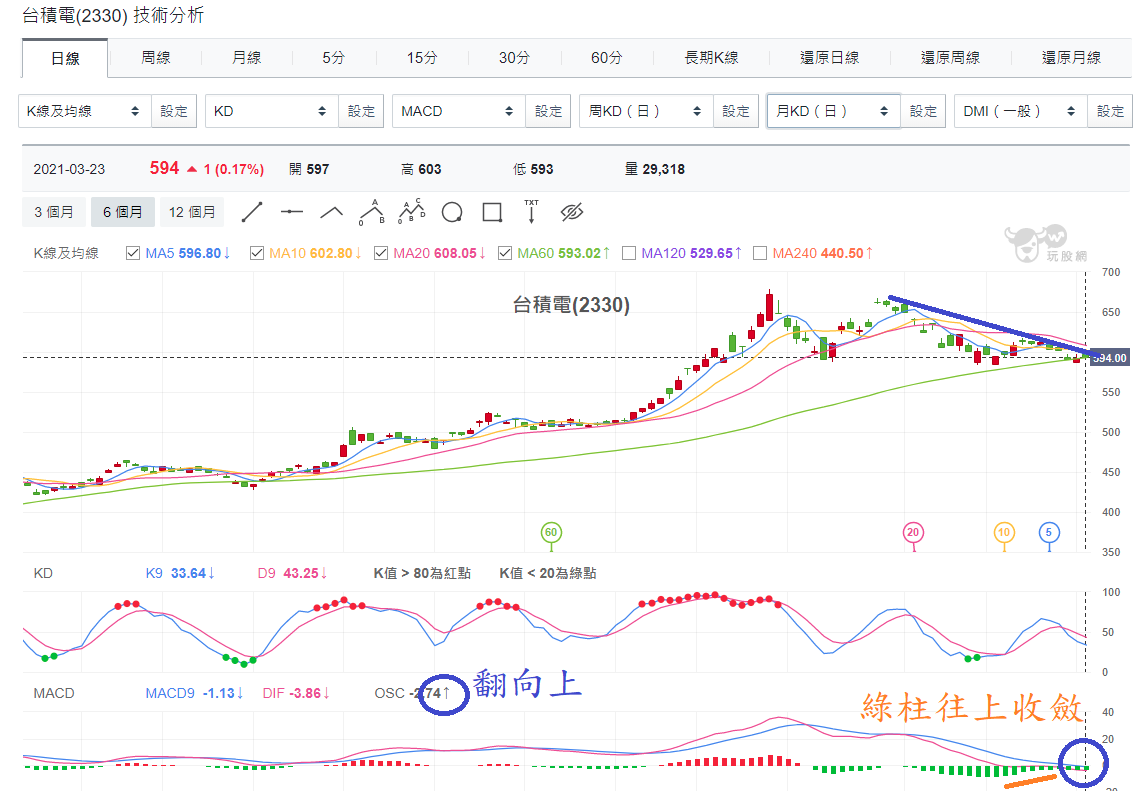1146x791 pixels.
Task: Click the MA5 596.80 value text
Action: click(200, 254)
